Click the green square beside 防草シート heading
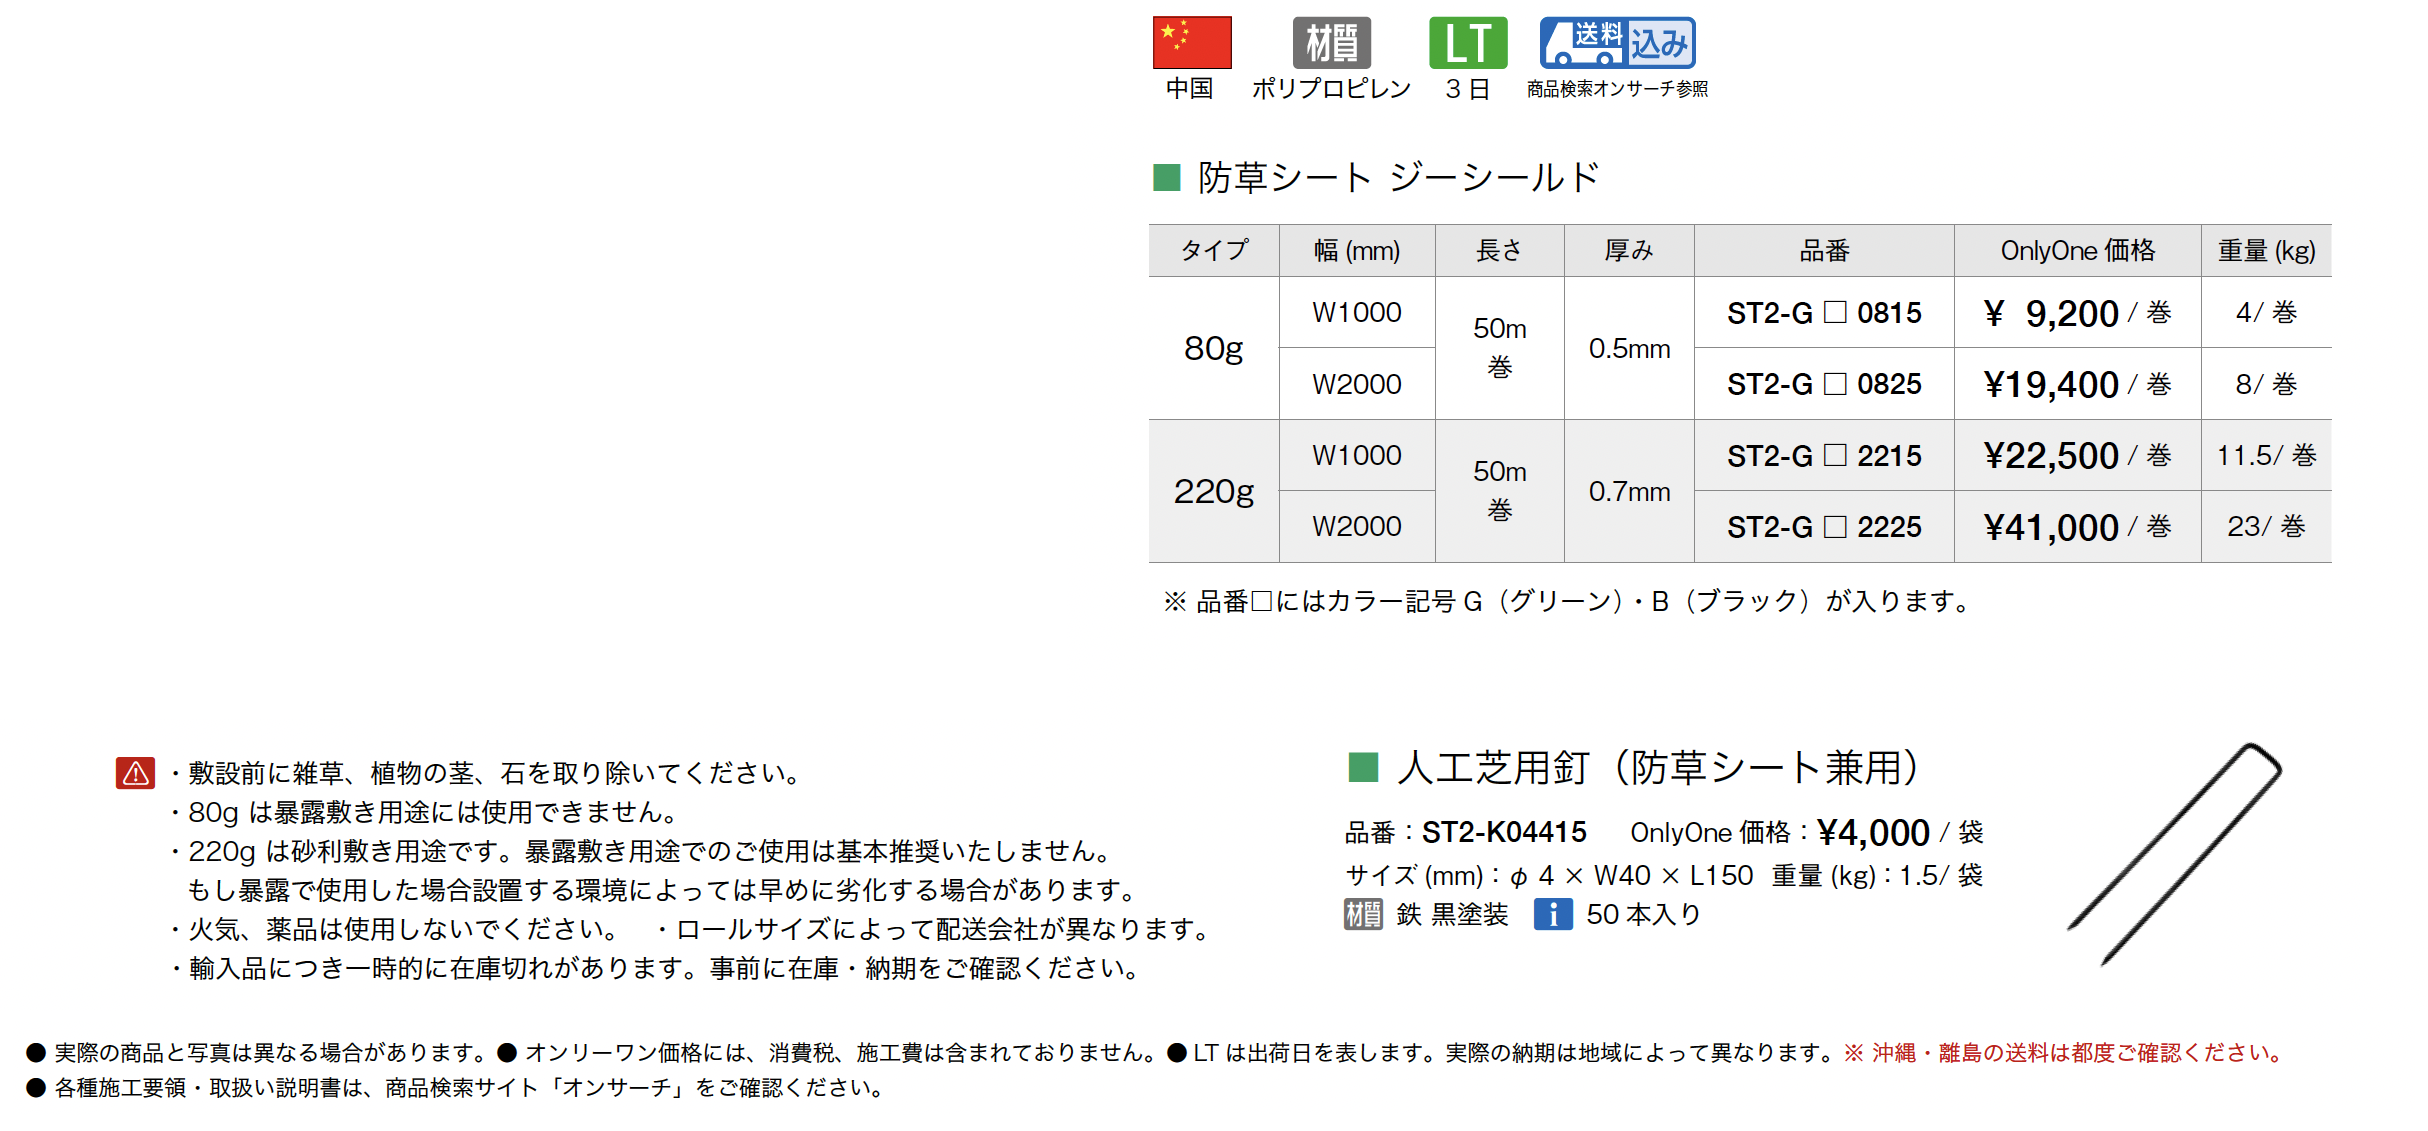 tap(1166, 178)
